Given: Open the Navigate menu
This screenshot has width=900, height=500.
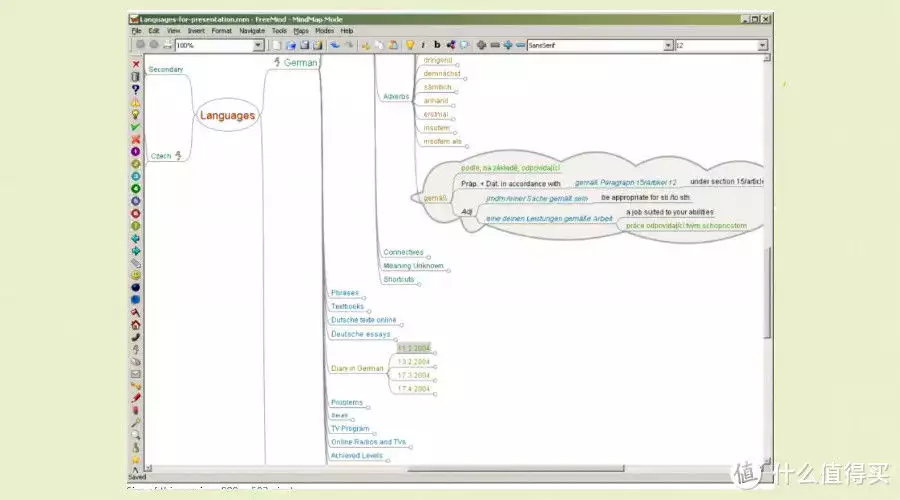Looking at the screenshot, I should 252,31.
